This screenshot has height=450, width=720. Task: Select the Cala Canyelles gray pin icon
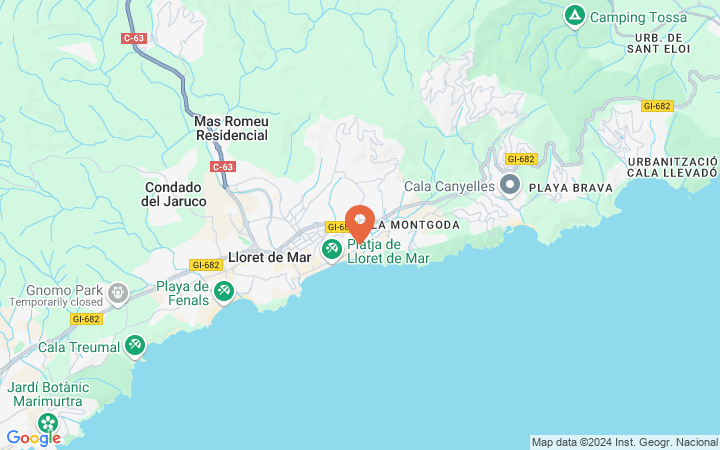(510, 186)
